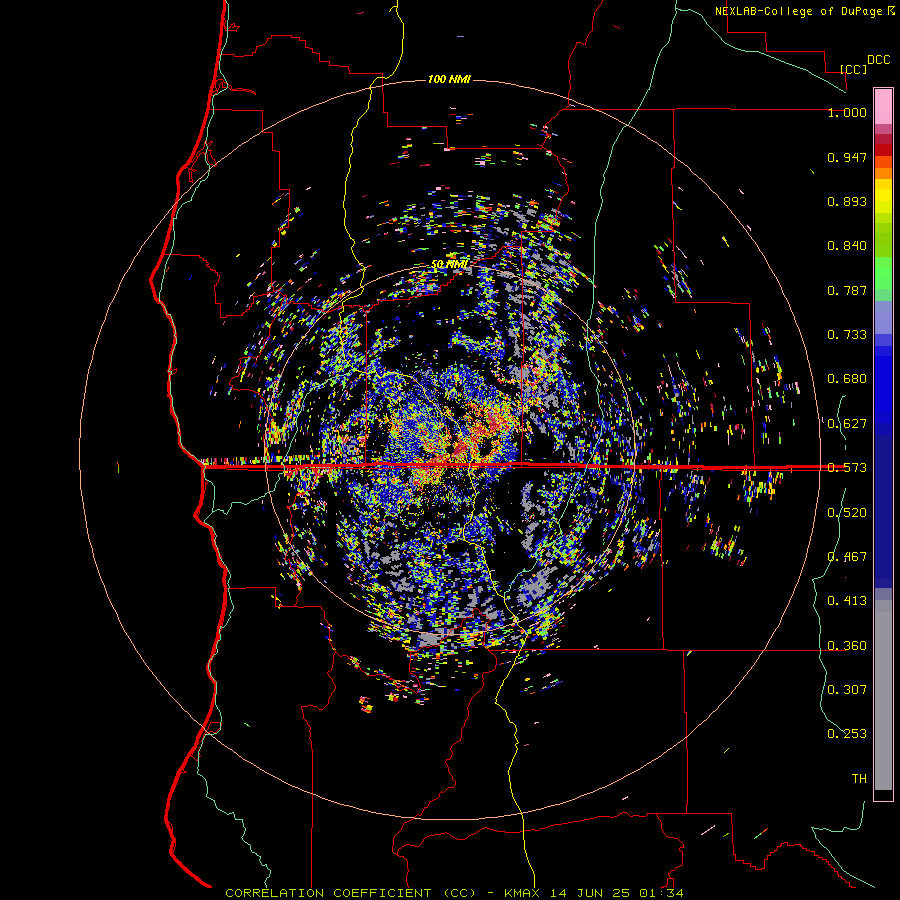Click the [CC] units label
Screen dimensions: 900x900
pyautogui.click(x=854, y=69)
